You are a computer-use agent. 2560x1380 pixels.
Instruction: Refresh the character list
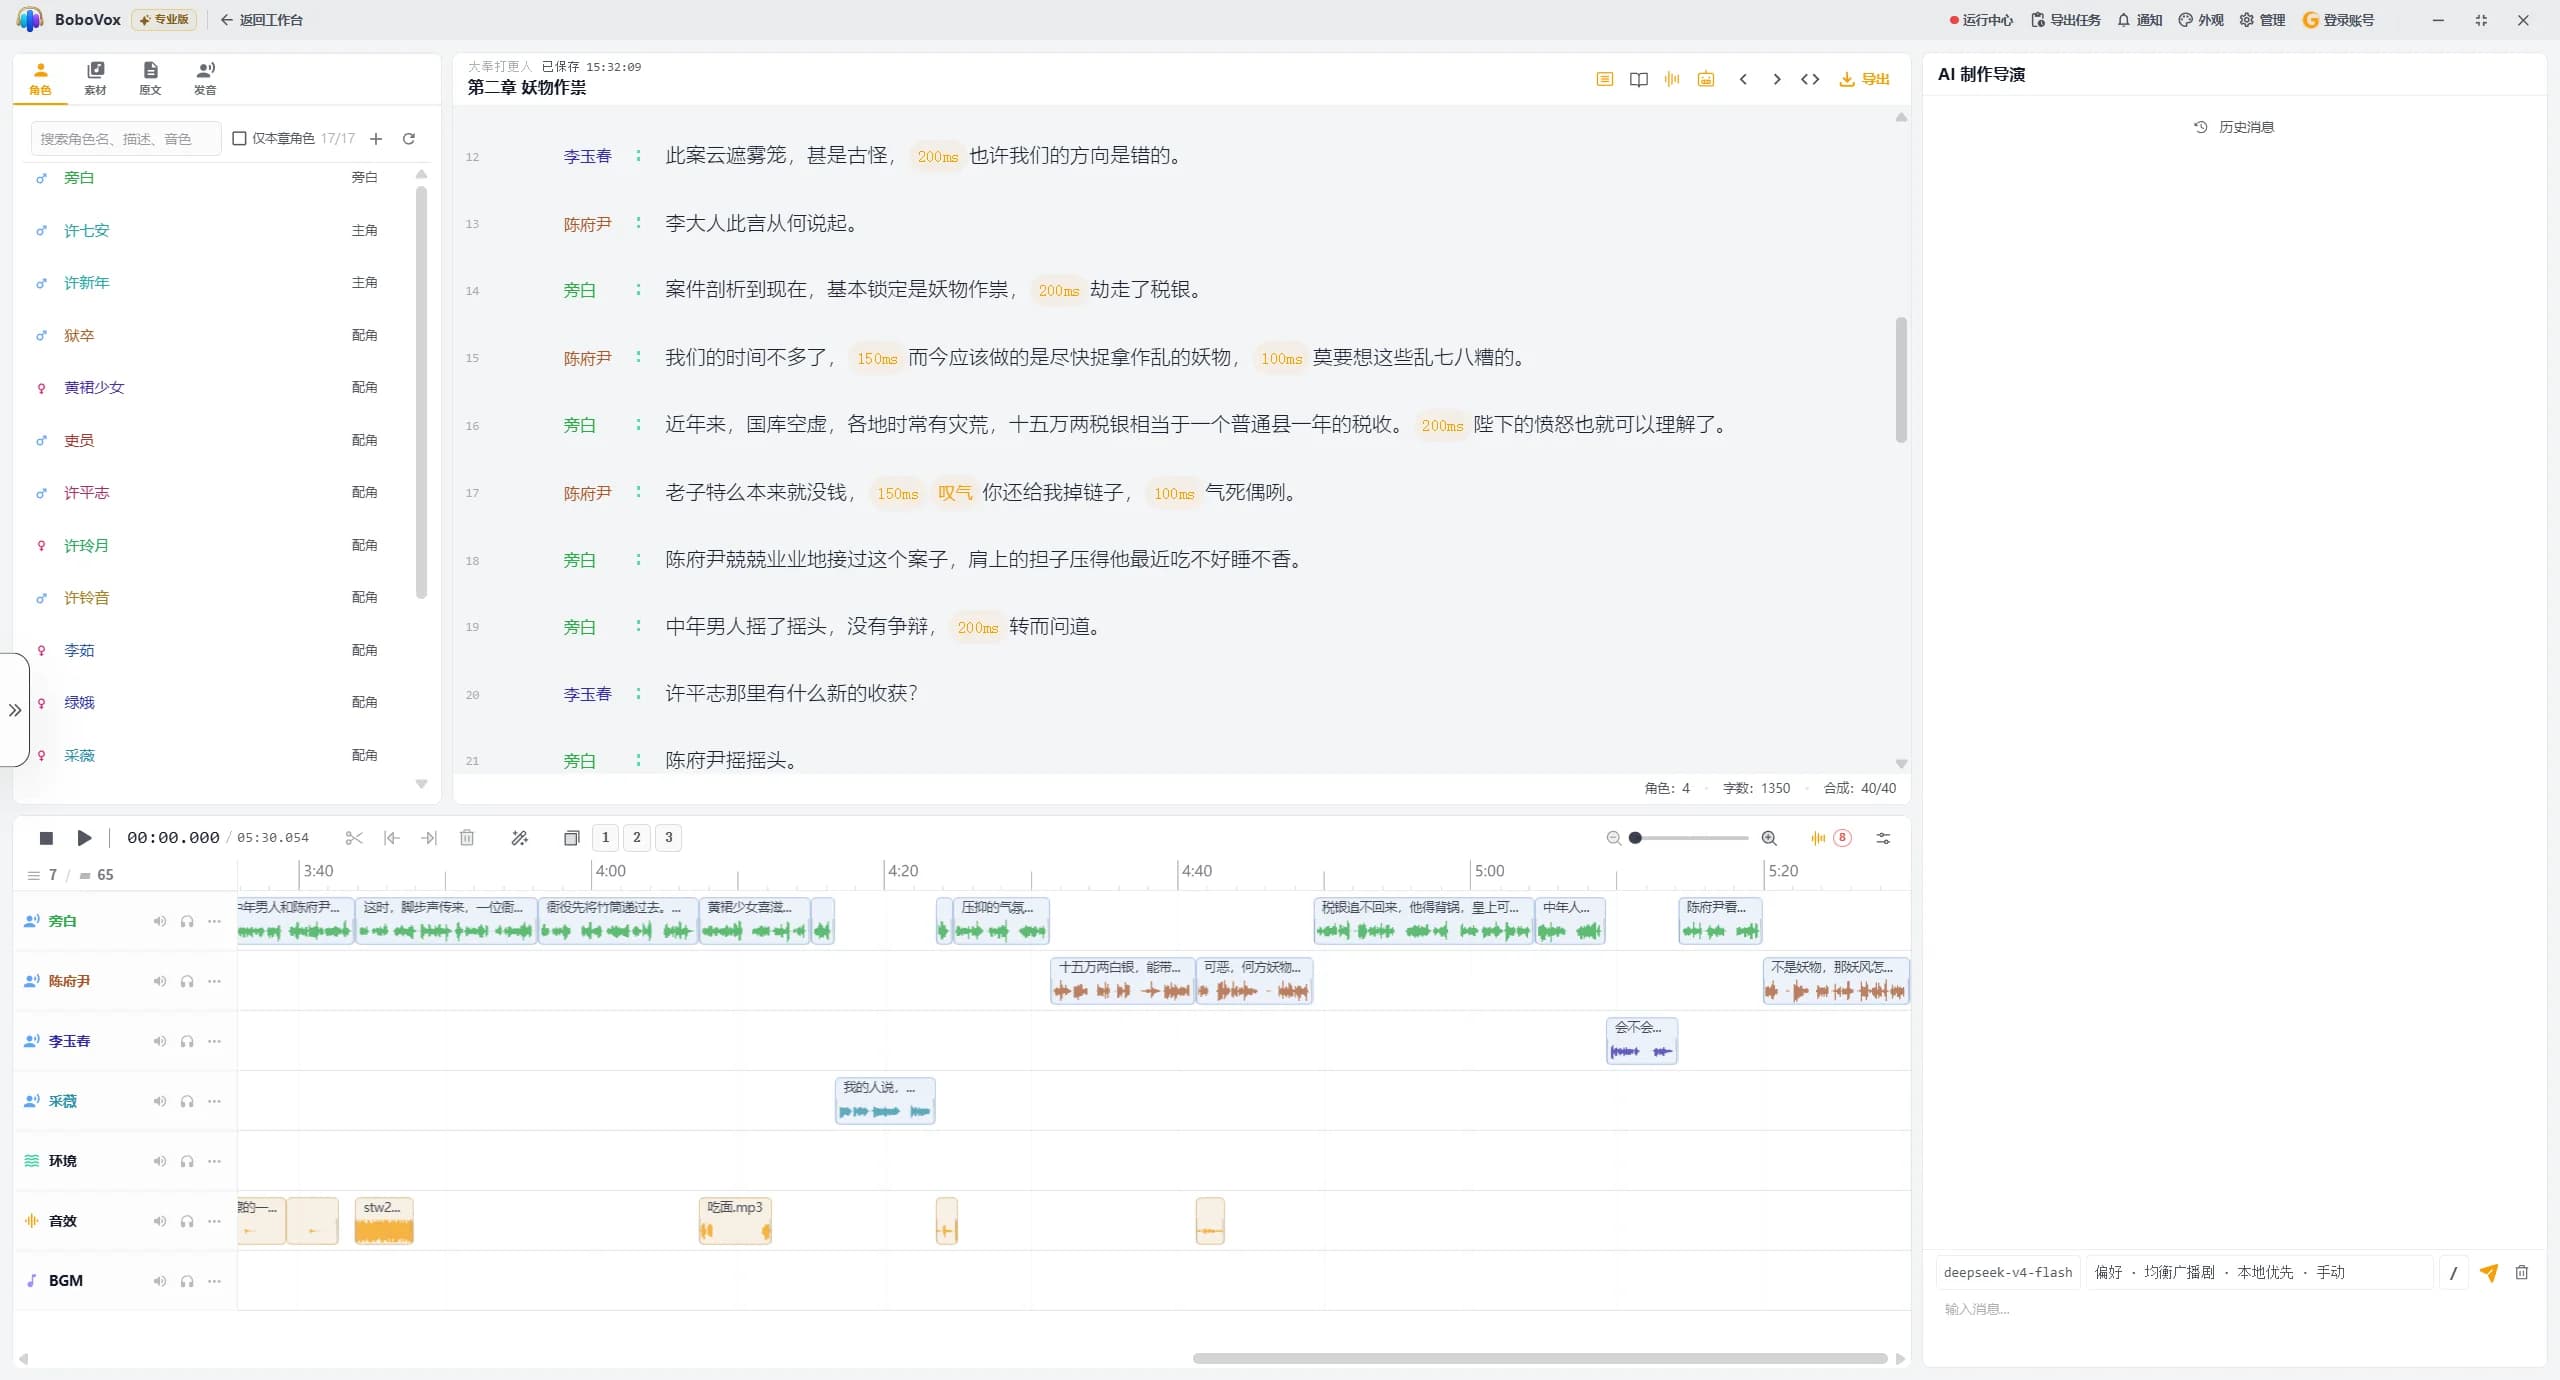click(408, 139)
